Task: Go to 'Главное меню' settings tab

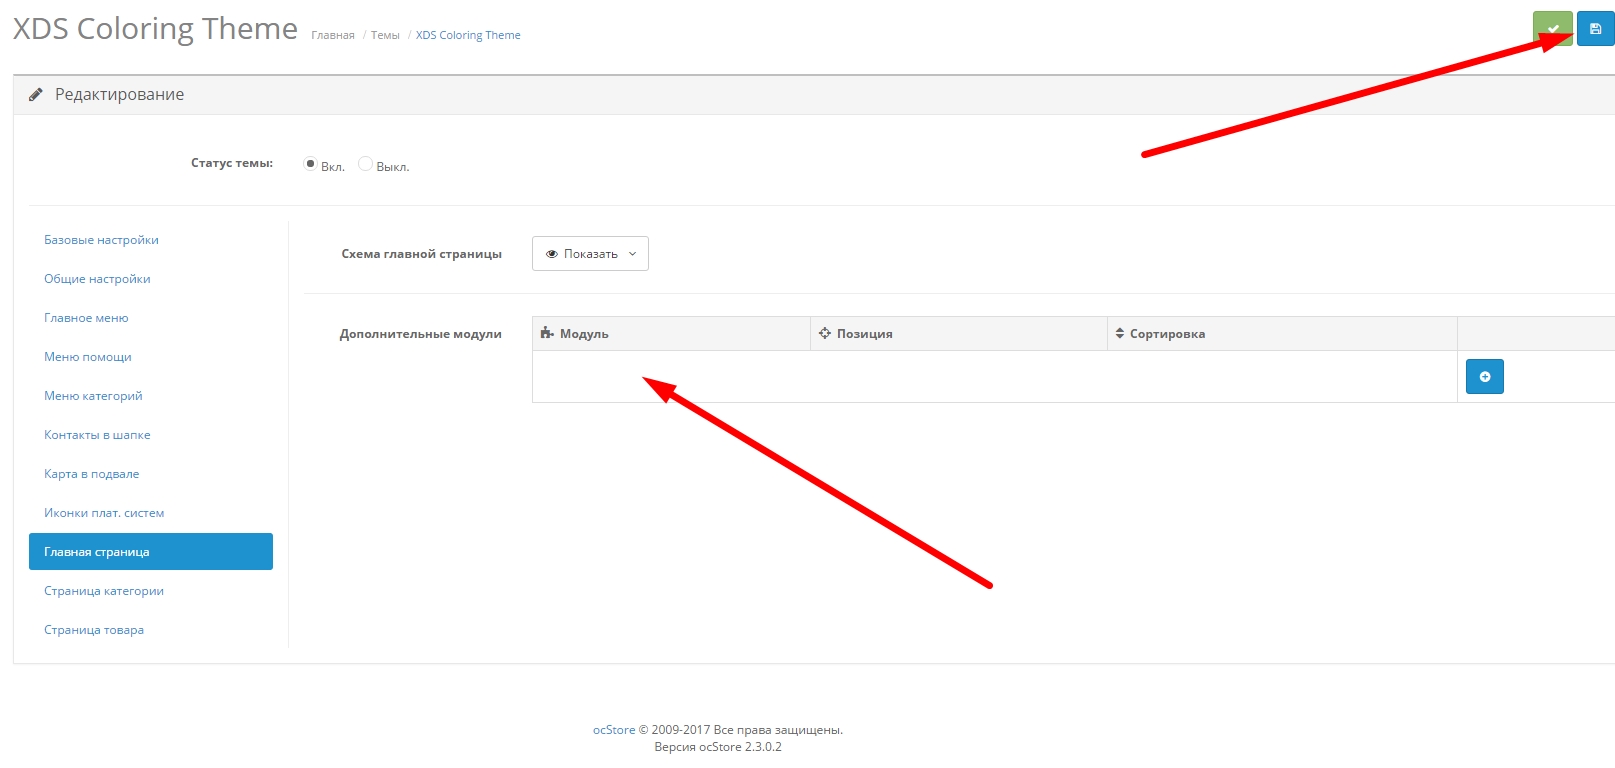Action: [86, 318]
